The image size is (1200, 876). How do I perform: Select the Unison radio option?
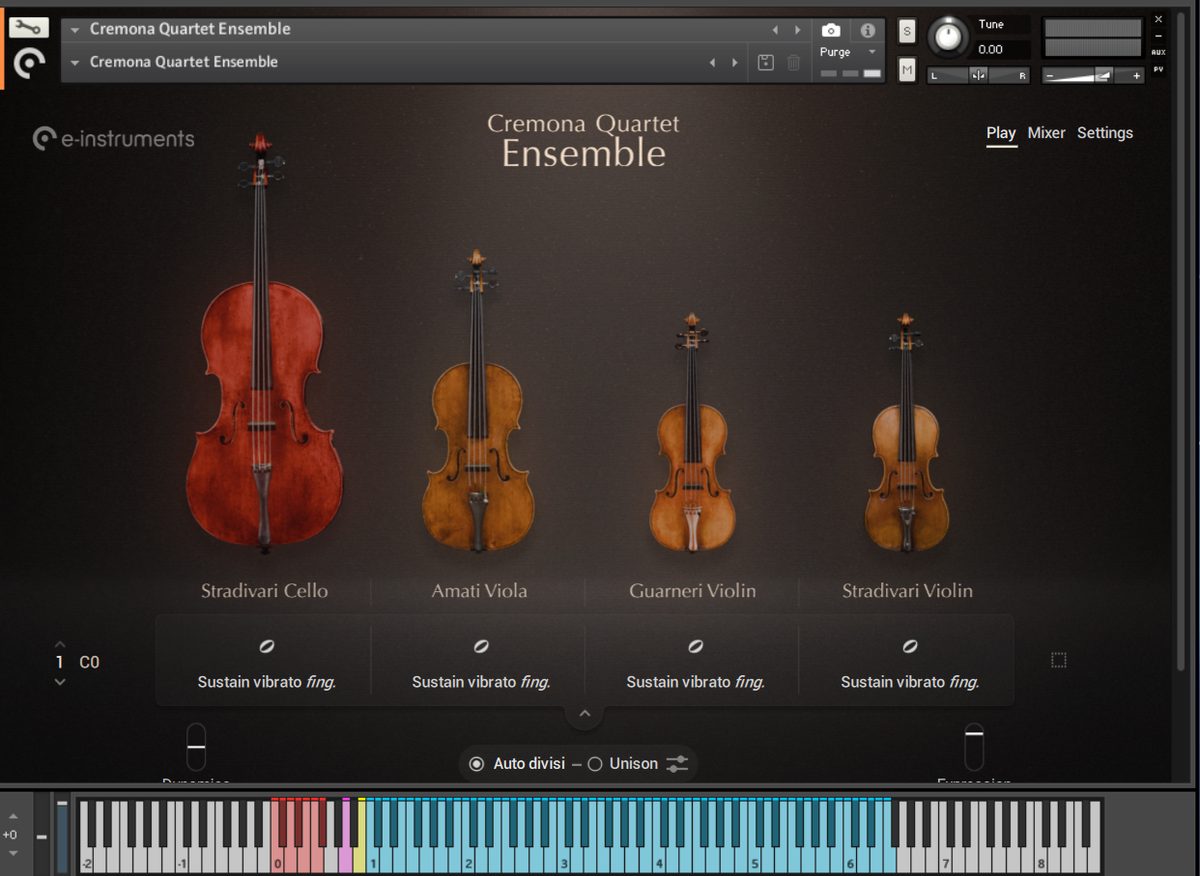pyautogui.click(x=595, y=764)
